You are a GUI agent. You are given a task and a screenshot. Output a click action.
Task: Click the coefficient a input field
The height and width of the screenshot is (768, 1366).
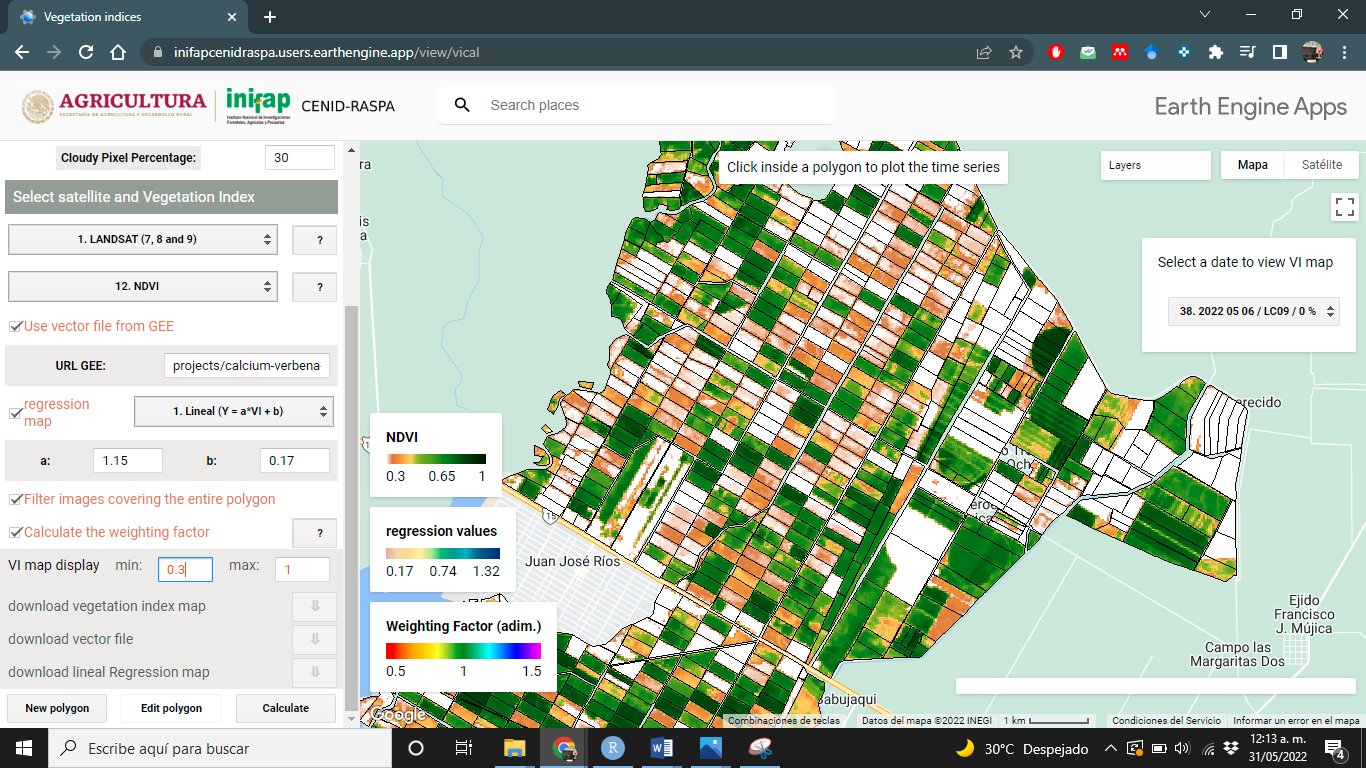pyautogui.click(x=128, y=461)
